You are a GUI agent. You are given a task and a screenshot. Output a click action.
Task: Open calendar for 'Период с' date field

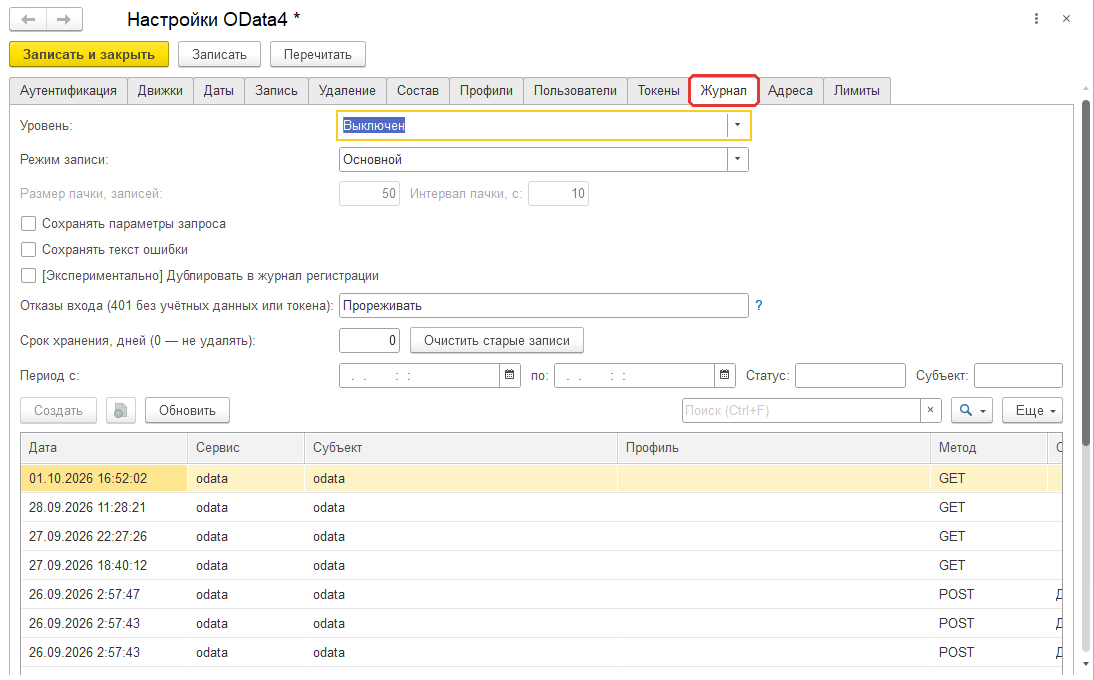point(509,375)
